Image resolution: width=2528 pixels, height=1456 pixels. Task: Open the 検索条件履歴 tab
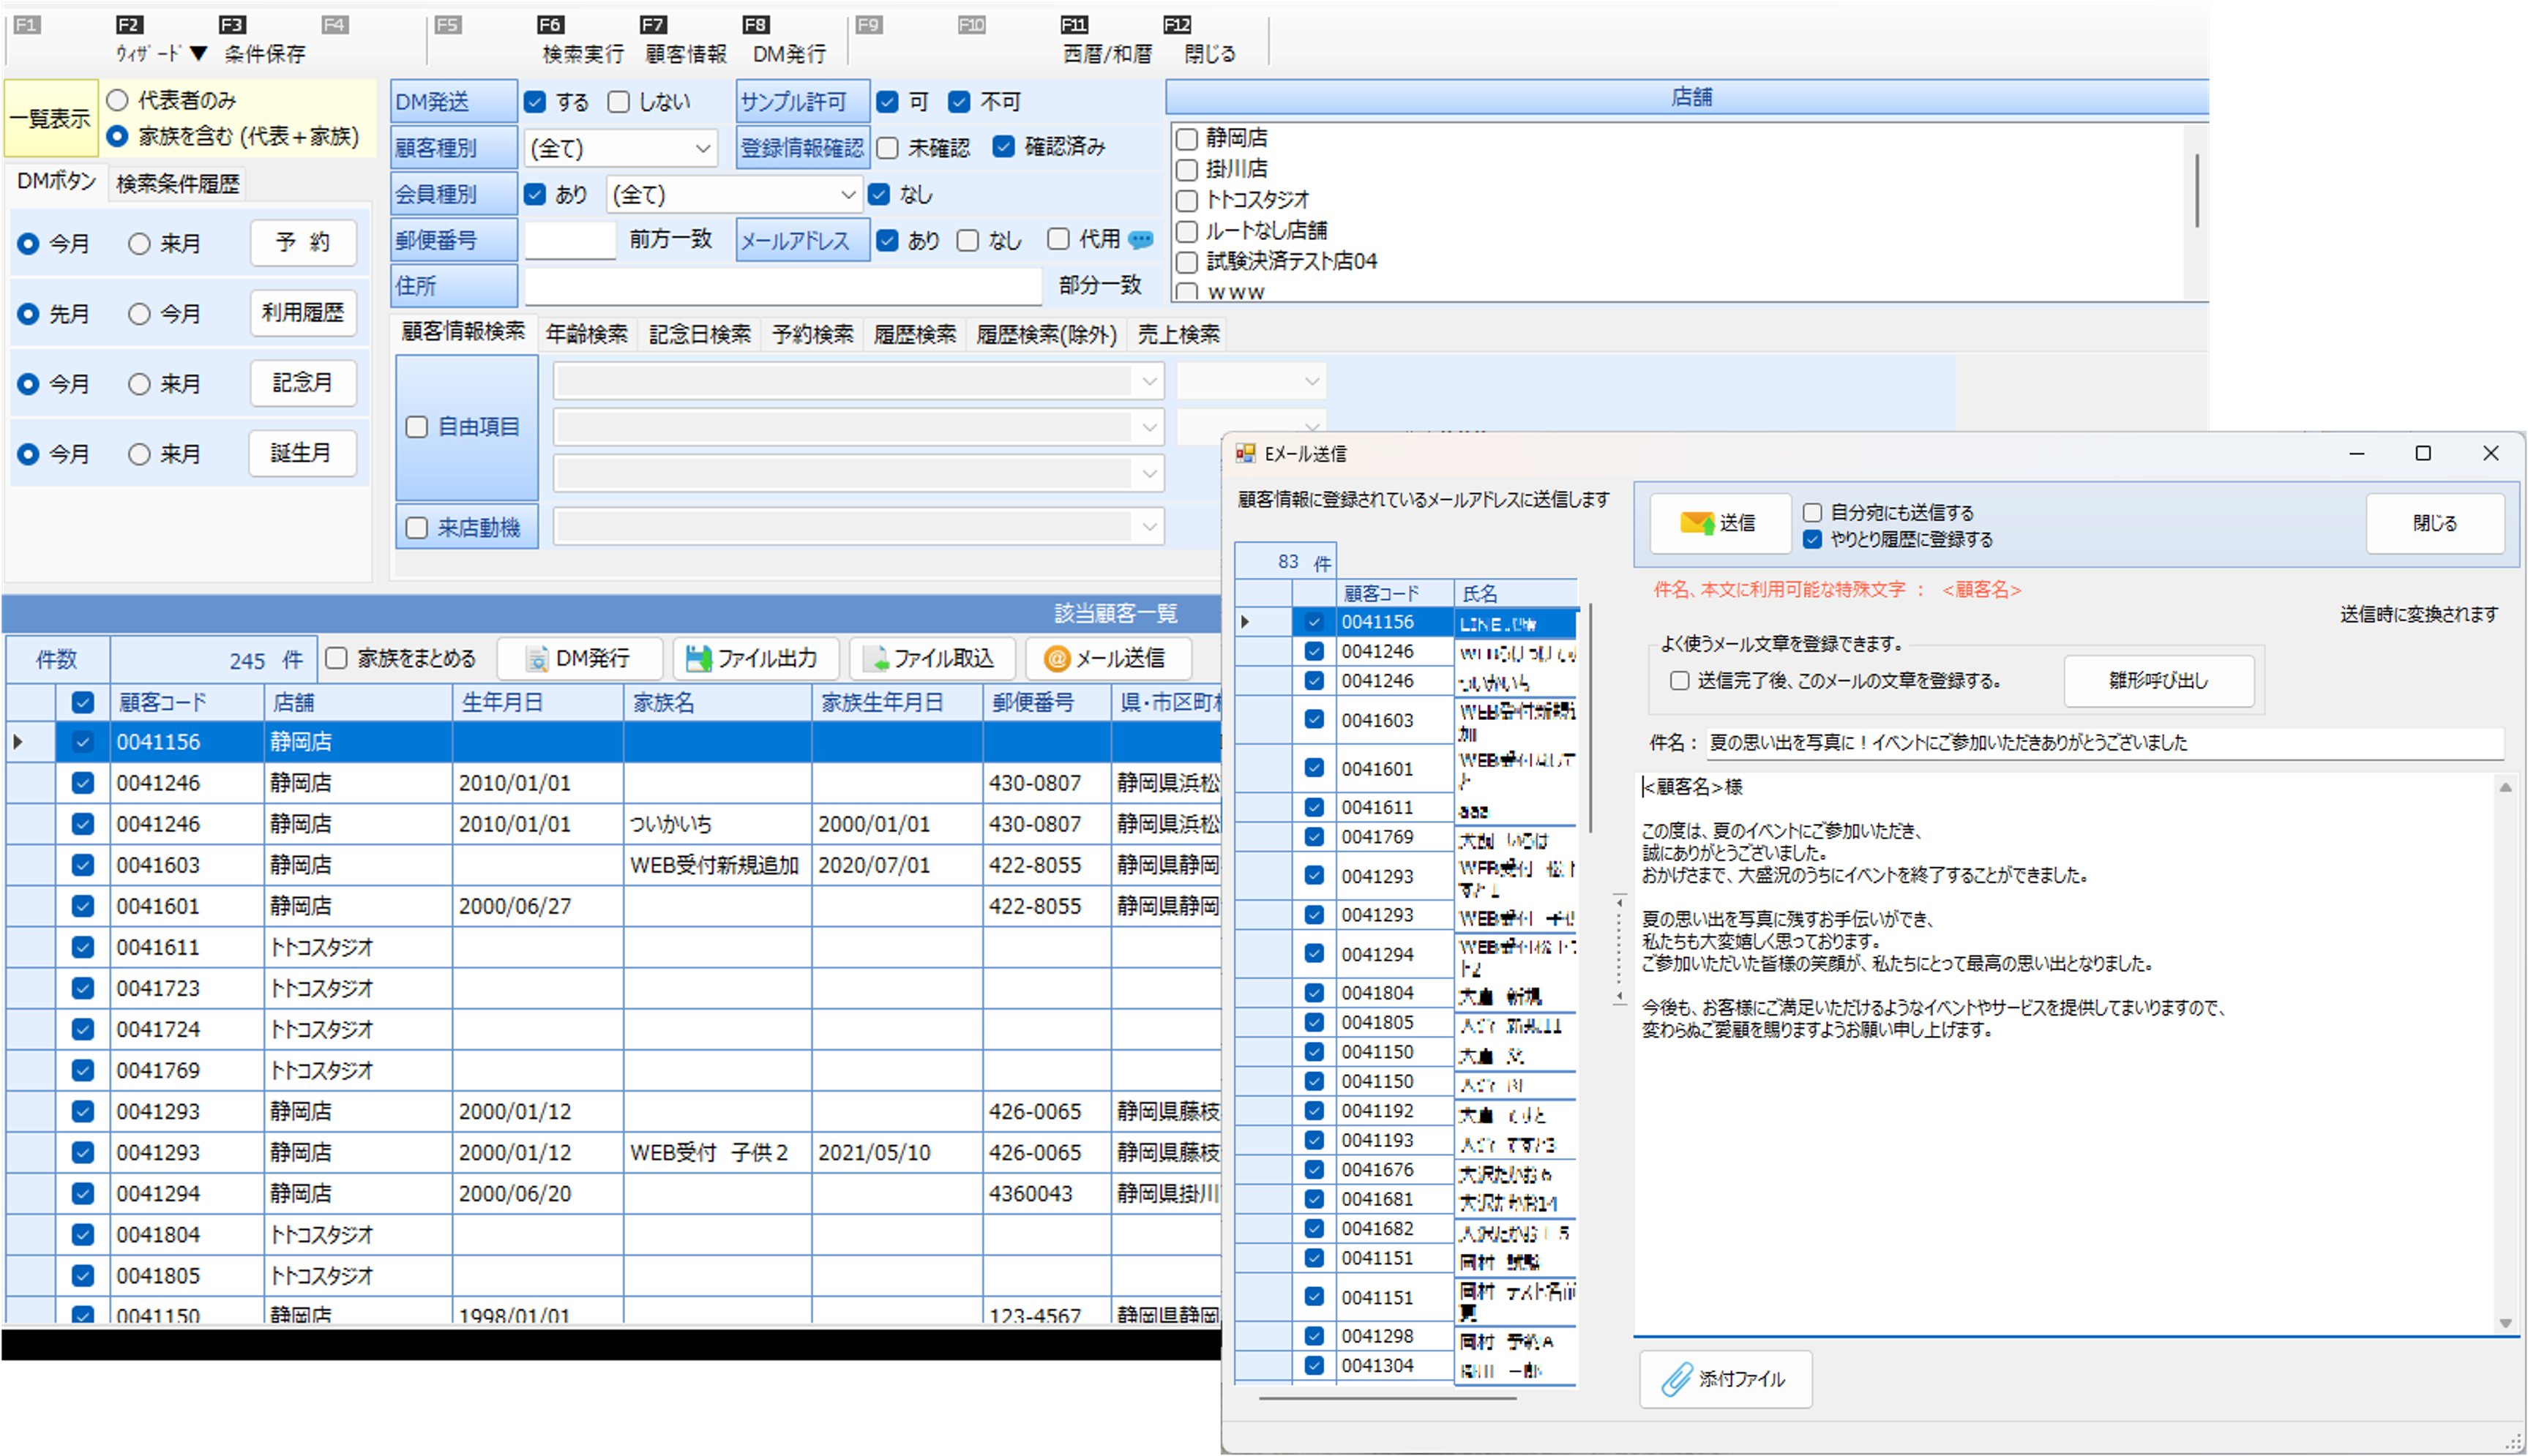[x=178, y=184]
